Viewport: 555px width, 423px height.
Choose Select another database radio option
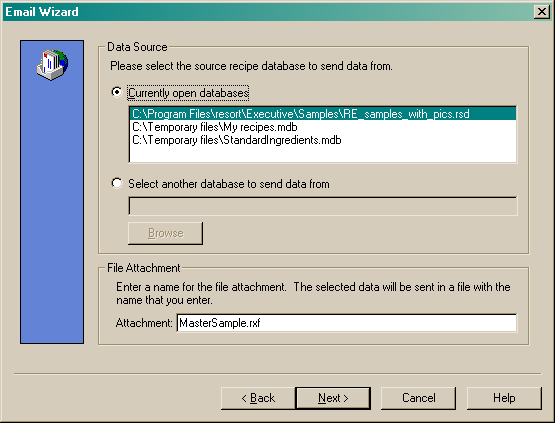116,183
